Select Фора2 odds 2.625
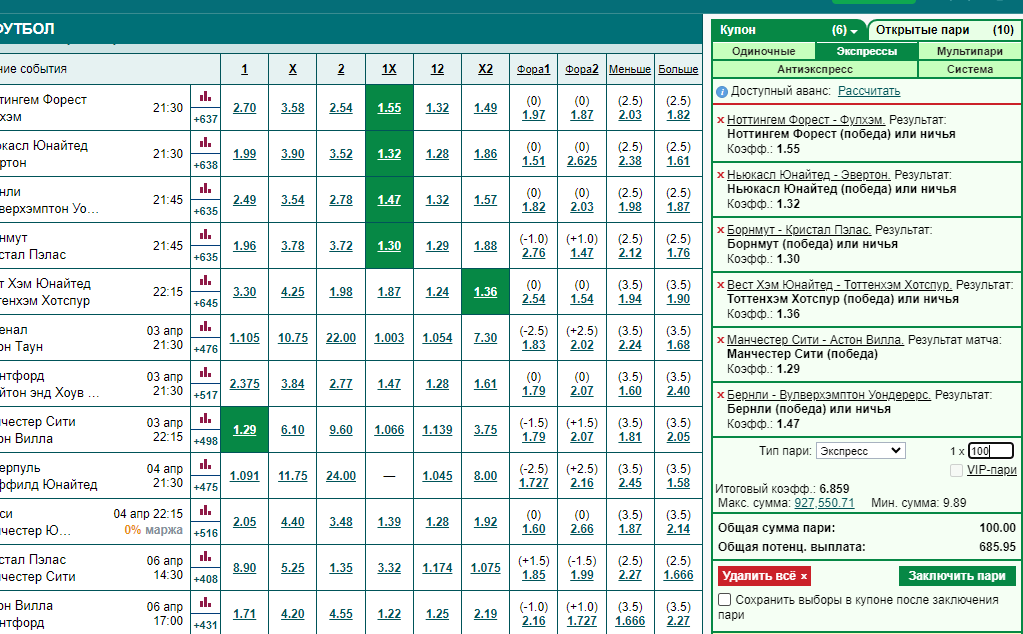Image resolution: width=1023 pixels, height=634 pixels. click(x=582, y=161)
